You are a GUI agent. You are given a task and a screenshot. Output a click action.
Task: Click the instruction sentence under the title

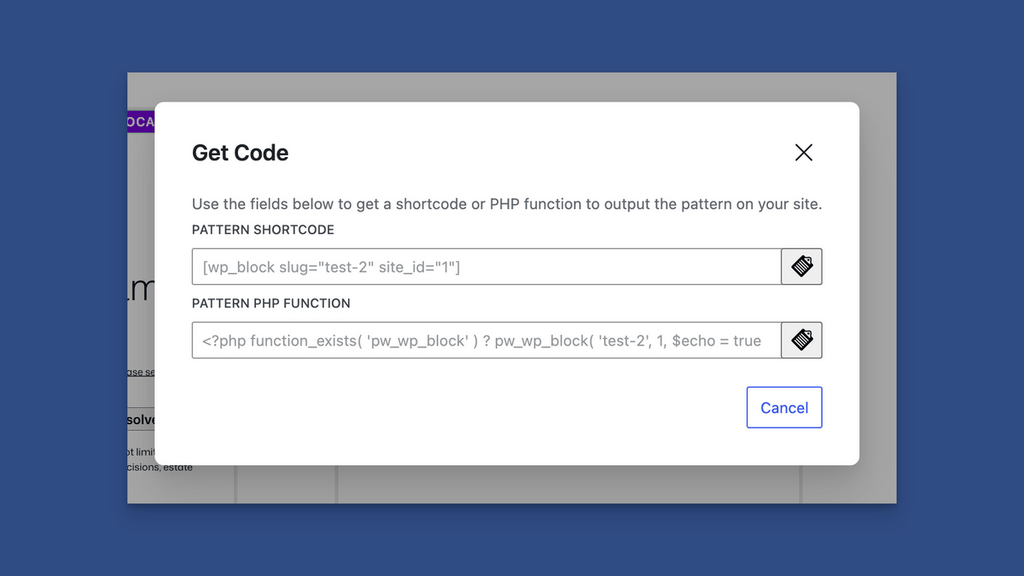coord(506,204)
